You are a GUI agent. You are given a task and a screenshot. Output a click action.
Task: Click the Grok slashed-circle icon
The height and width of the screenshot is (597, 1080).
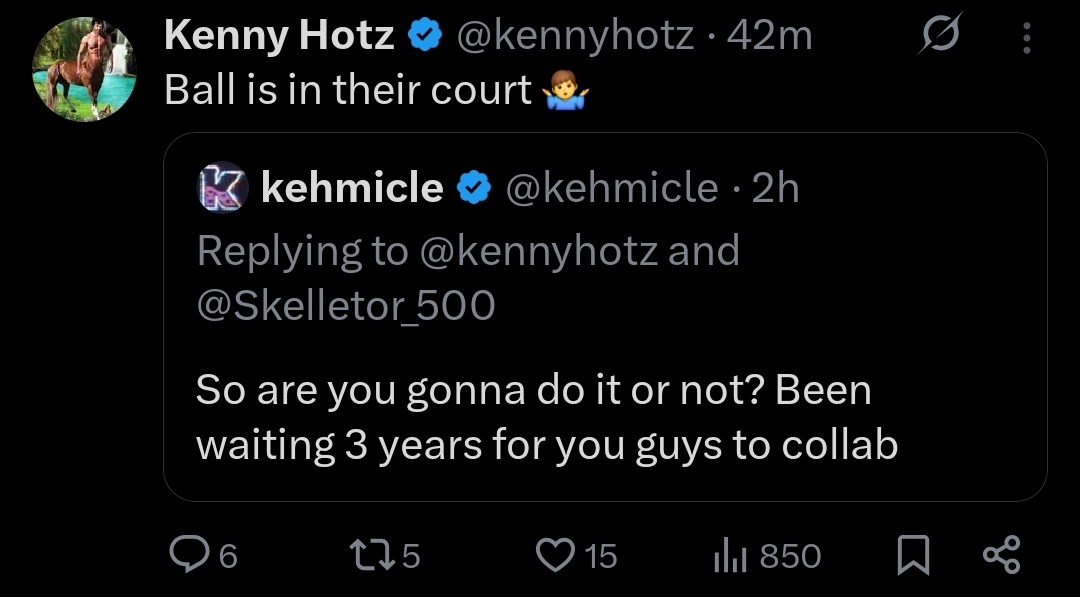(941, 38)
